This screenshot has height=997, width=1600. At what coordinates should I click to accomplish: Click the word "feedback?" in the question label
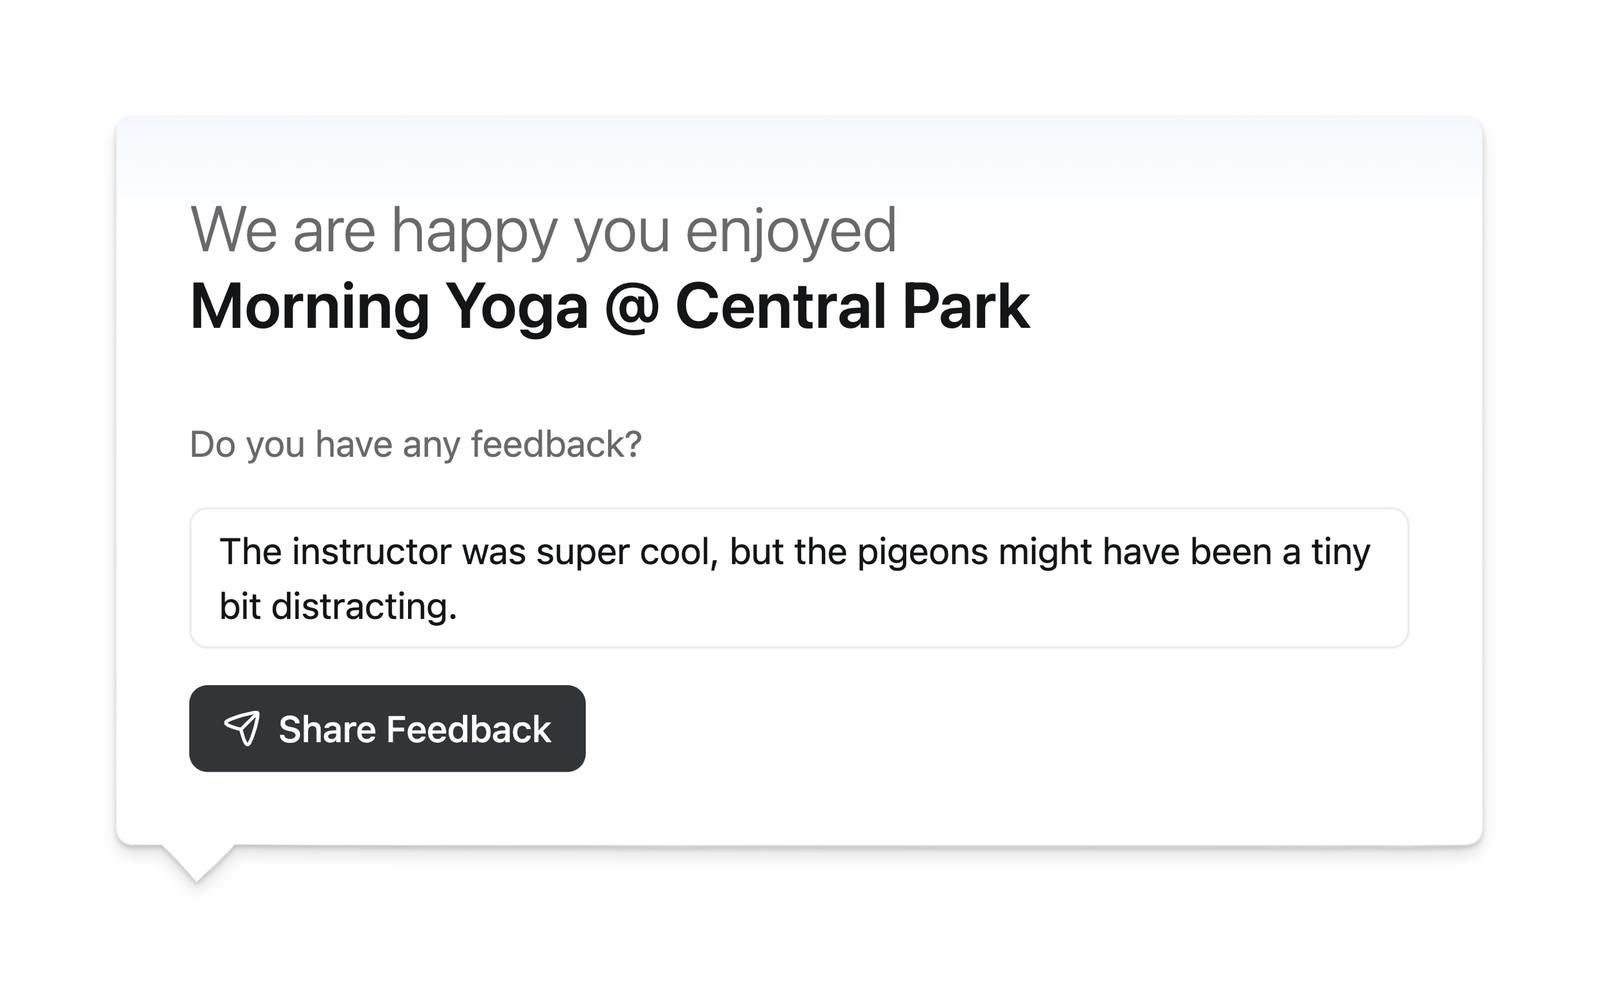[556, 444]
